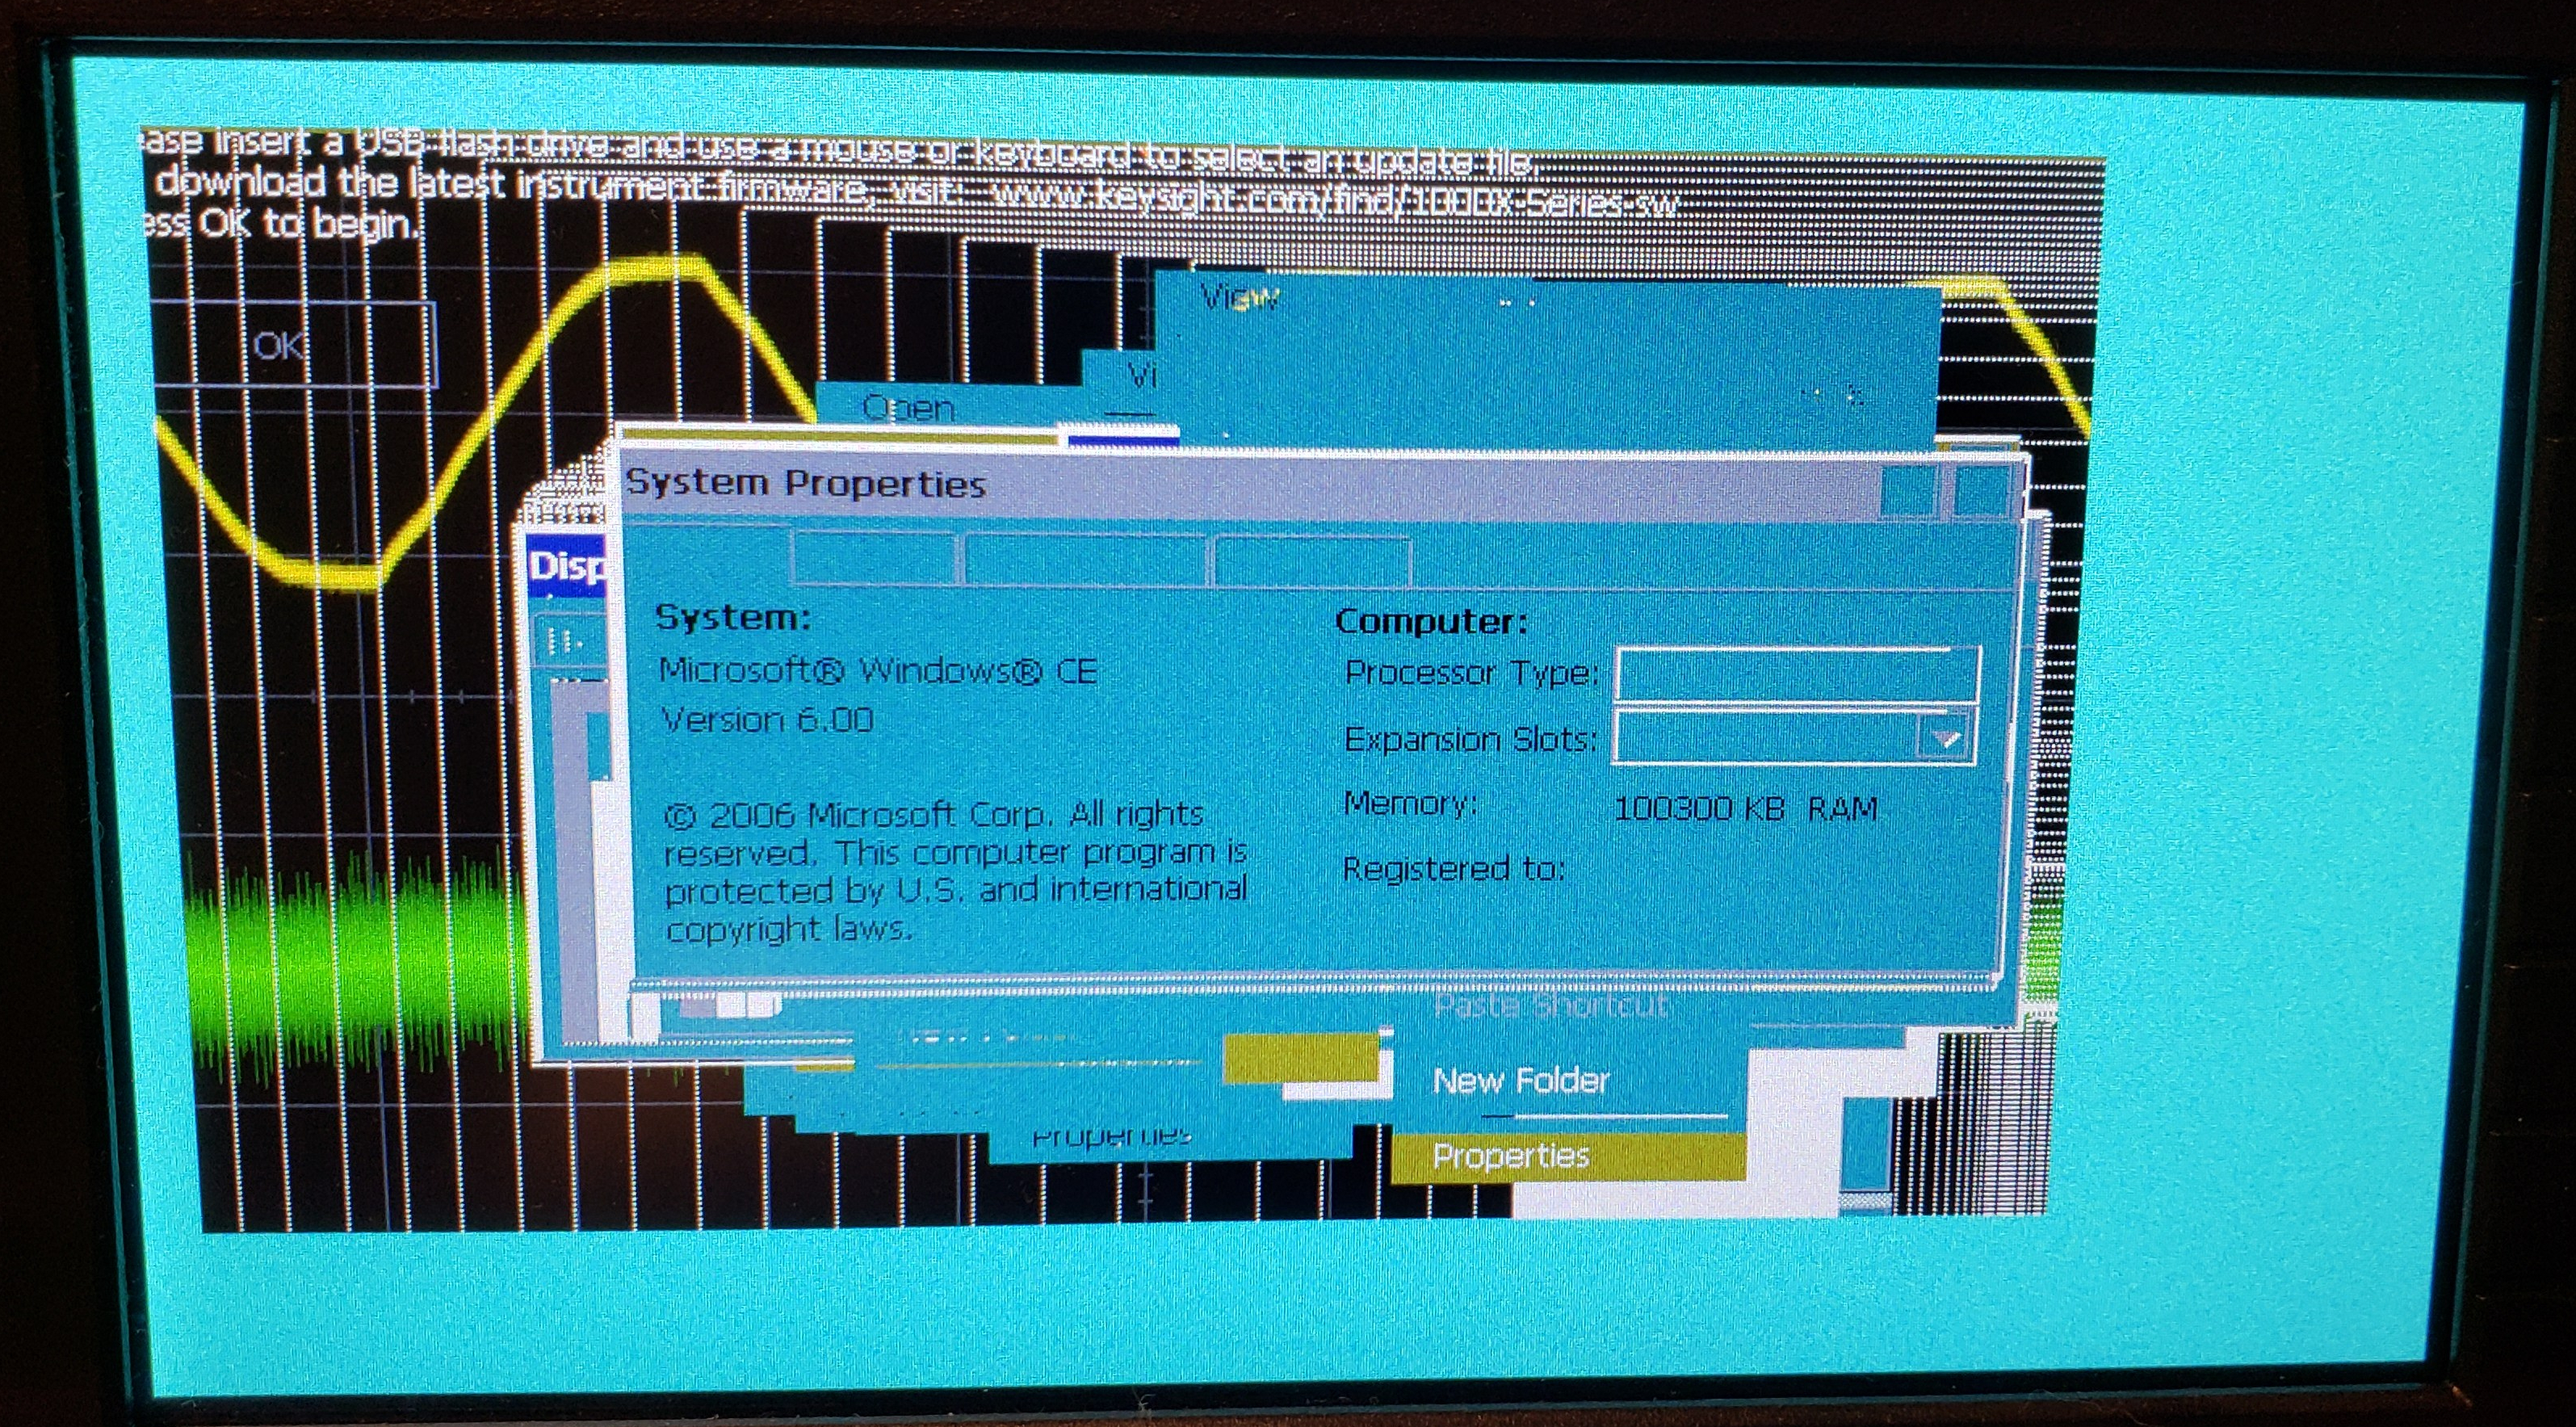Click inside the Expansion Slots combo box
Image resolution: width=2576 pixels, height=1427 pixels.
coord(1765,739)
